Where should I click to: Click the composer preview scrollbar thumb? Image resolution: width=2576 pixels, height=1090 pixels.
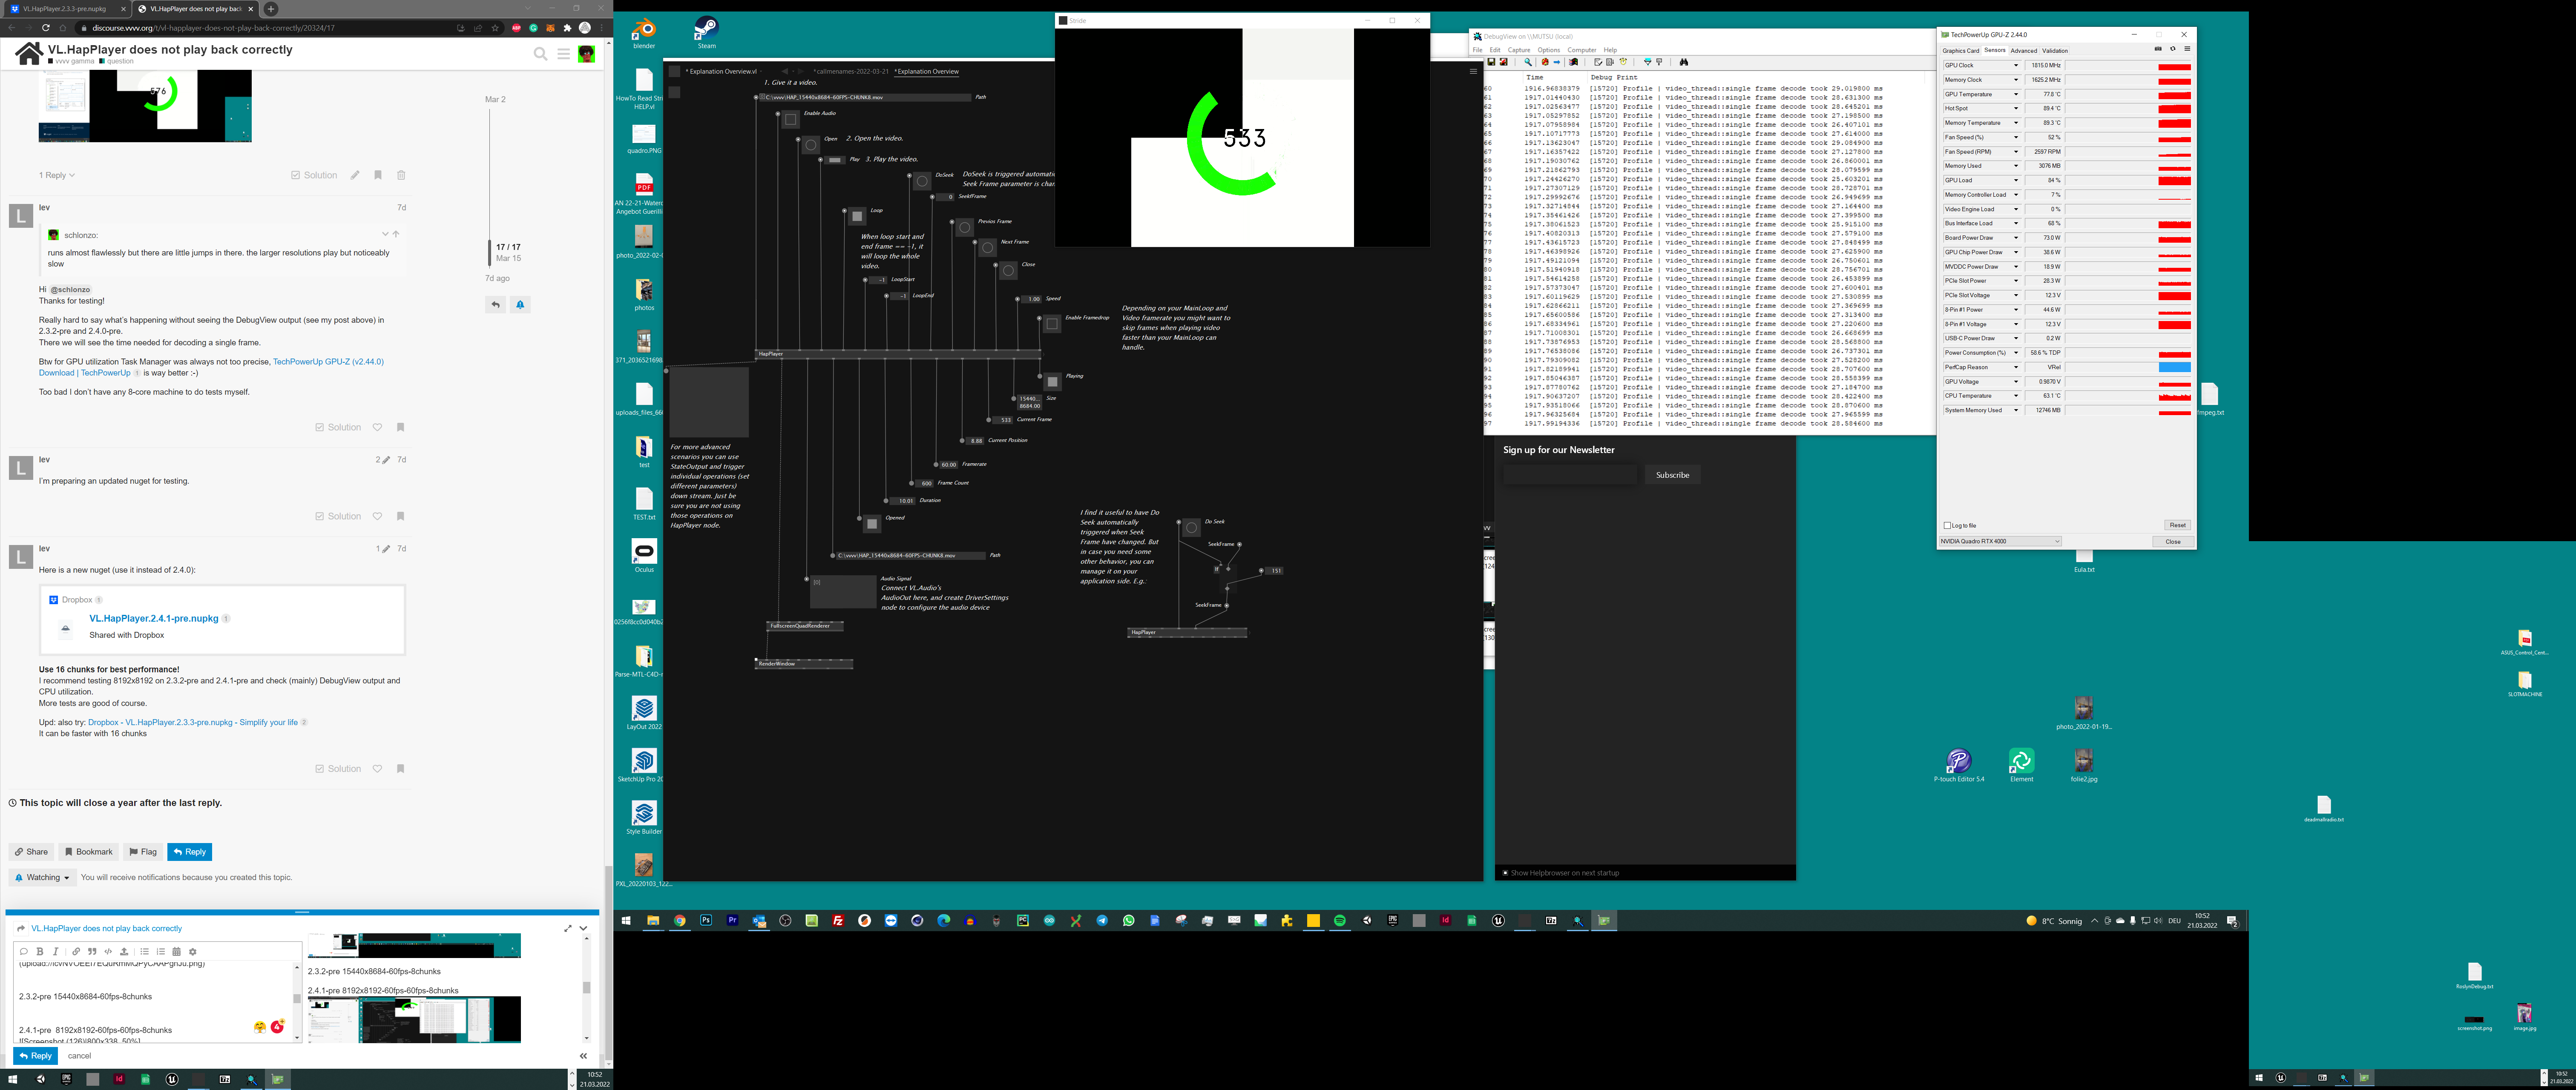586,987
